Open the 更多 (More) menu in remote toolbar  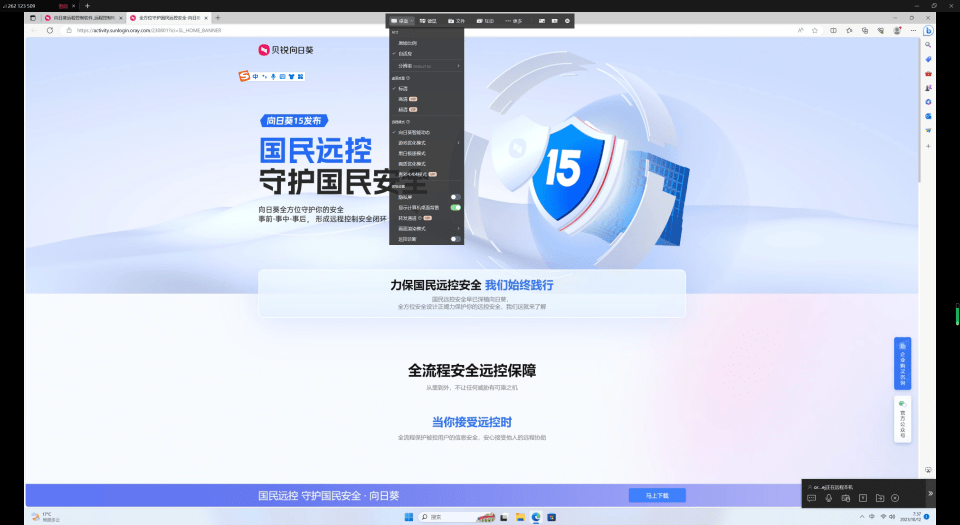click(514, 21)
